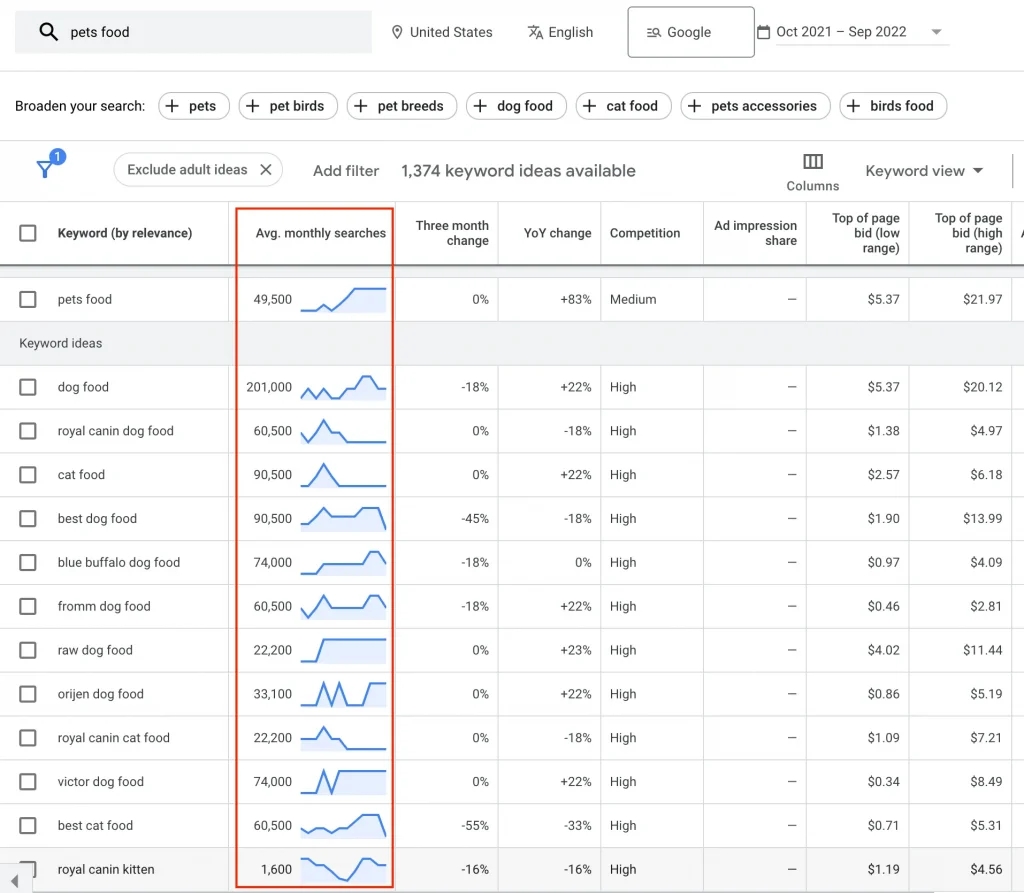Add 'pet birds' to broaden search
Screen dimensions: 1024x893
tap(288, 106)
